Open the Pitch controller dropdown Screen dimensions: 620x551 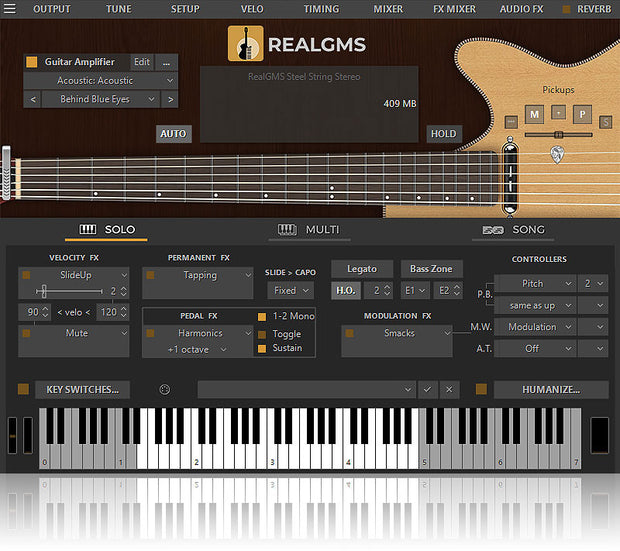coord(535,284)
